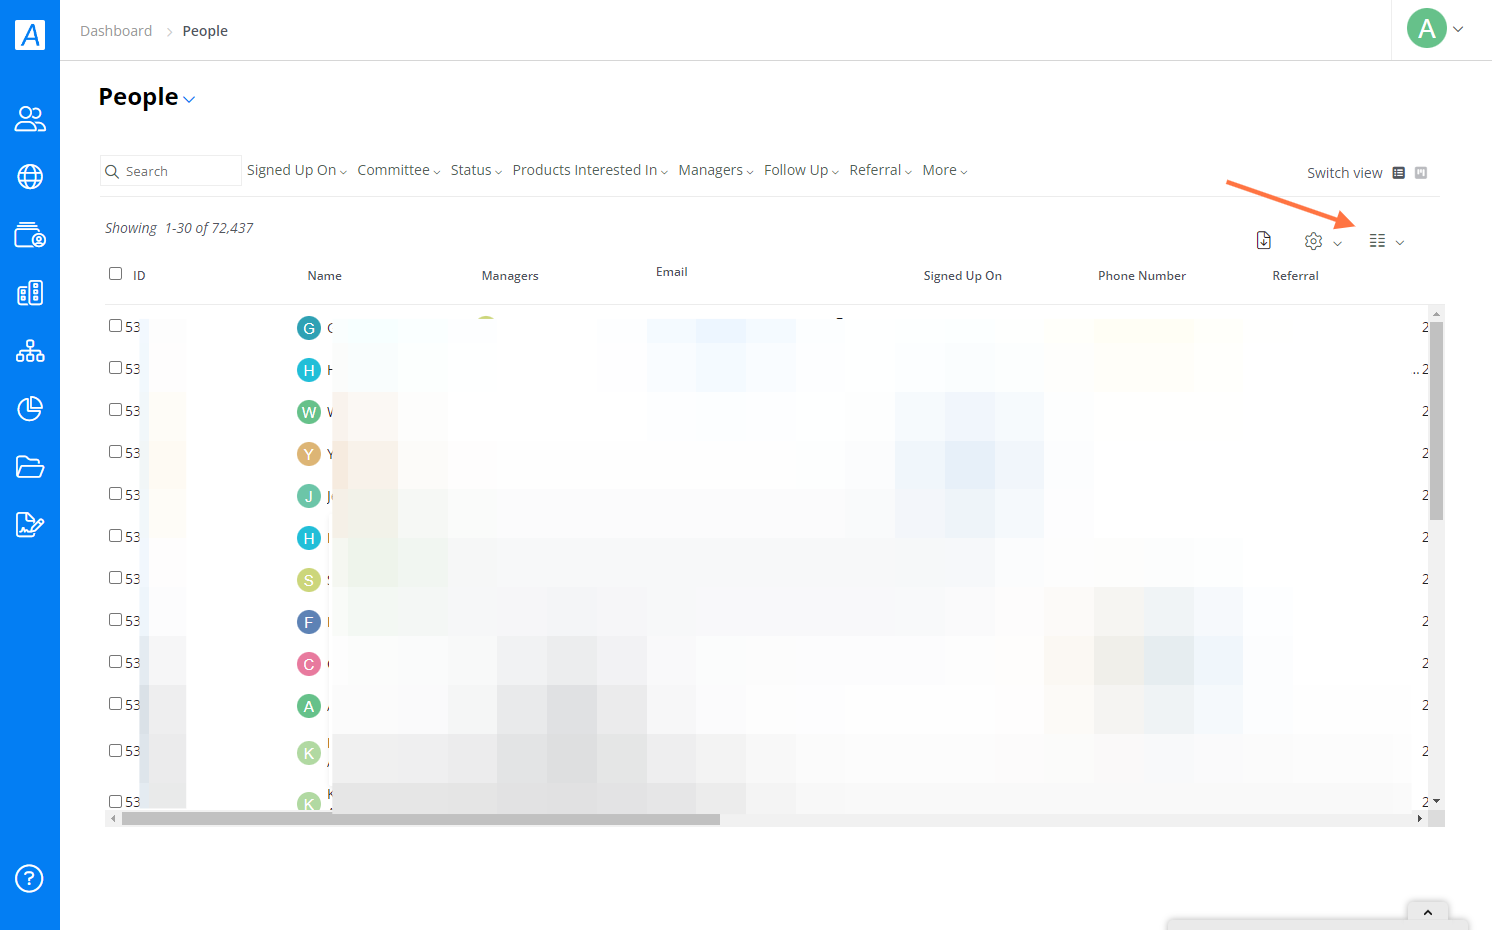Open the pie chart reports icon
Viewport: 1492px width, 930px height.
click(x=30, y=409)
